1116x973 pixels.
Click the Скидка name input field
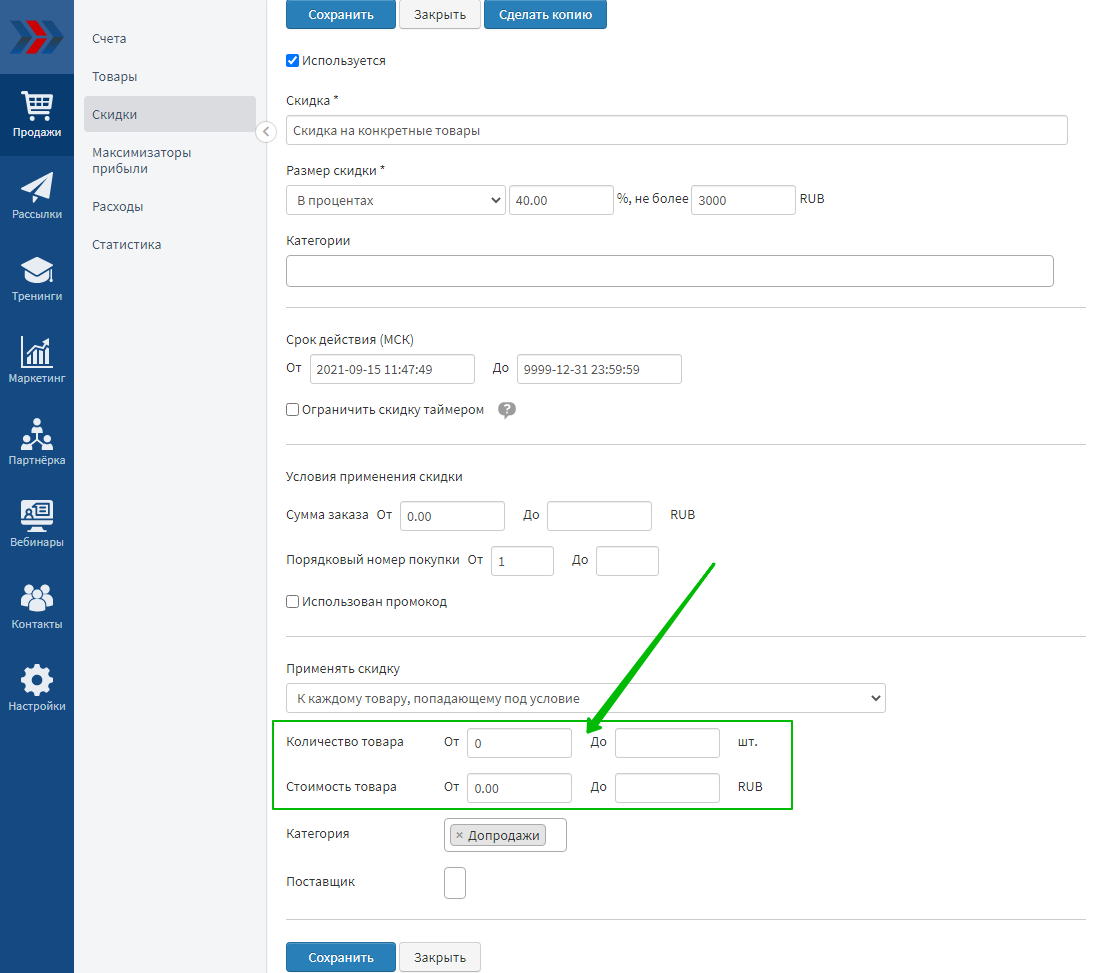pos(677,130)
